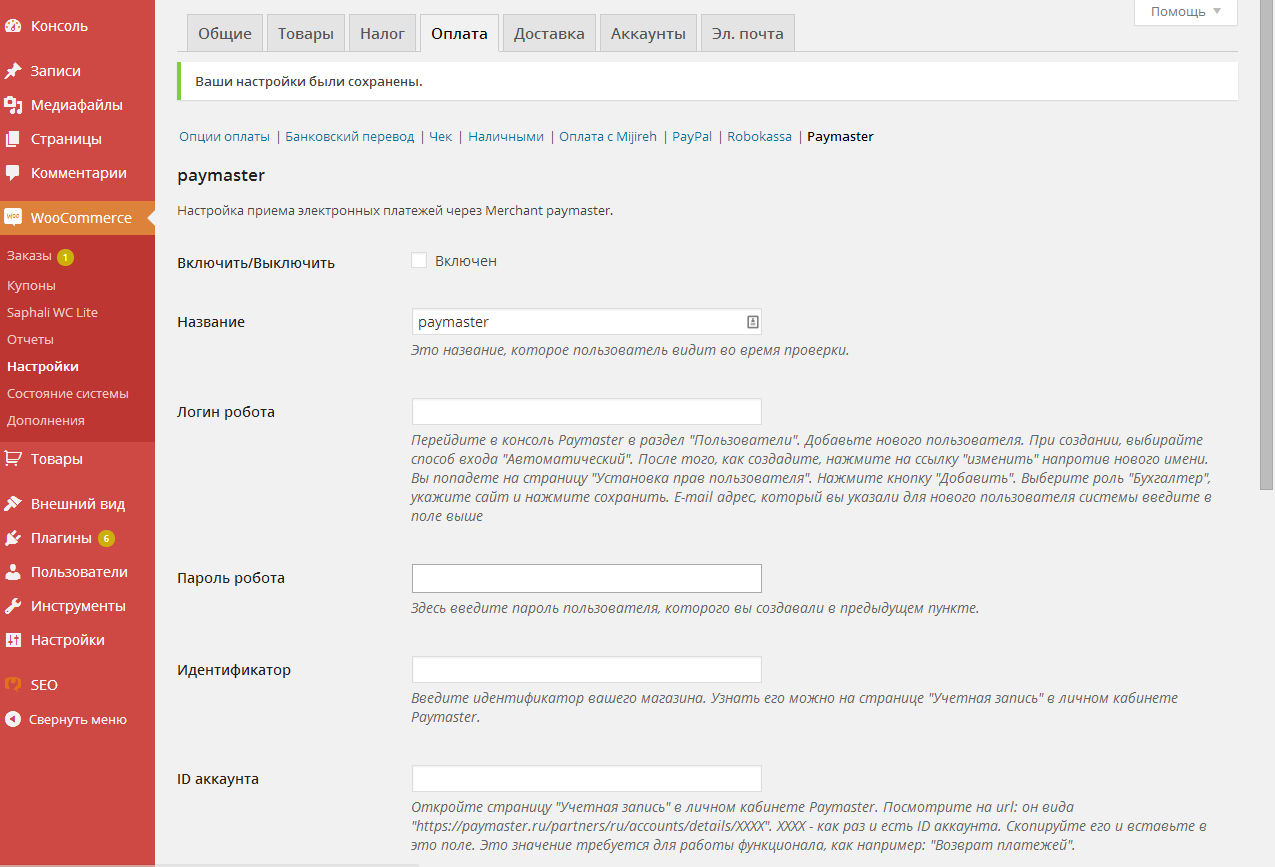Screen dimensions: 1275x867
Task: Click the Свернуть меню arrow icon
Action: pyautogui.click(x=13, y=719)
